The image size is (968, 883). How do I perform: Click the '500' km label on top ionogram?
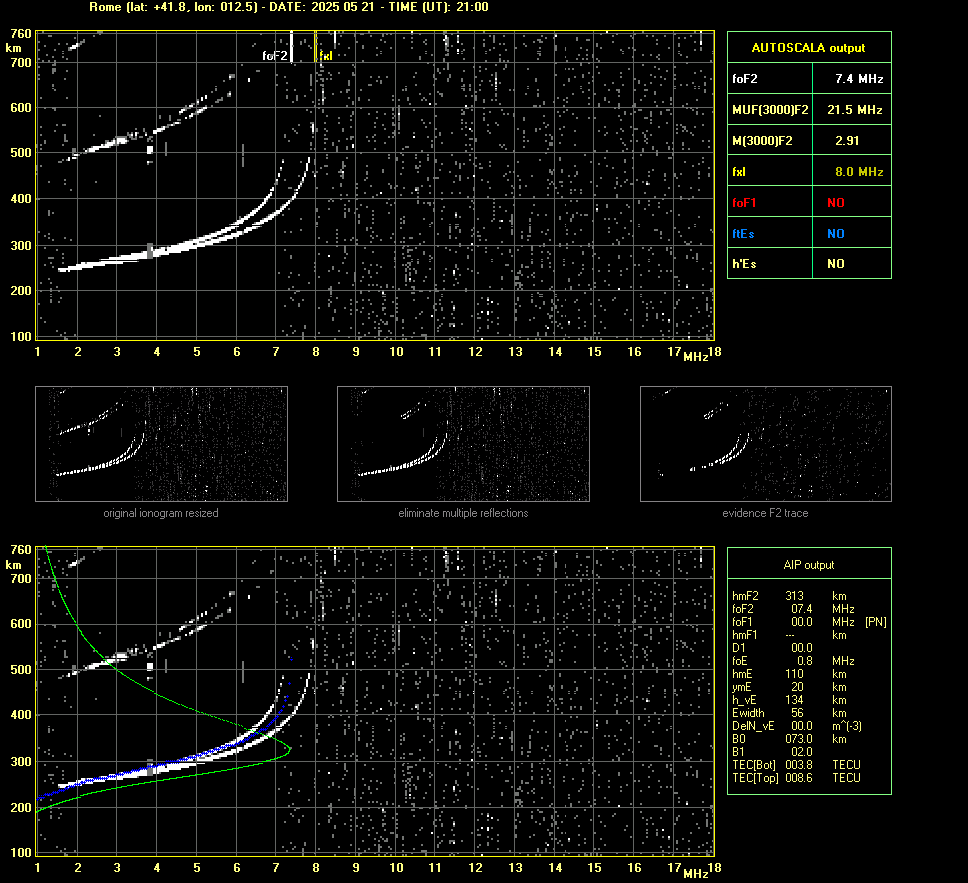coord(21,153)
